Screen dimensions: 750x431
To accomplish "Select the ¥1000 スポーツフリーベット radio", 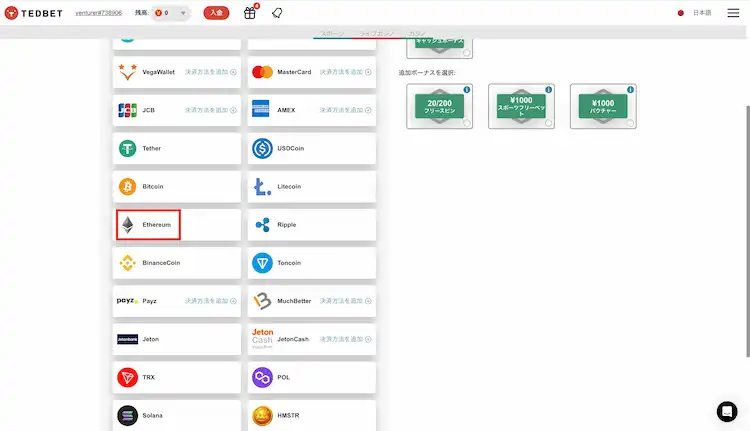I will click(548, 123).
